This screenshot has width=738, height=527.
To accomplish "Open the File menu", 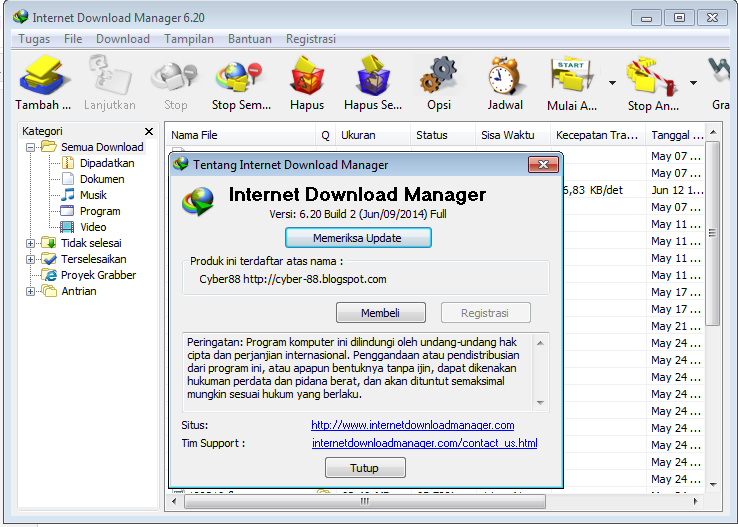I will click(73, 39).
